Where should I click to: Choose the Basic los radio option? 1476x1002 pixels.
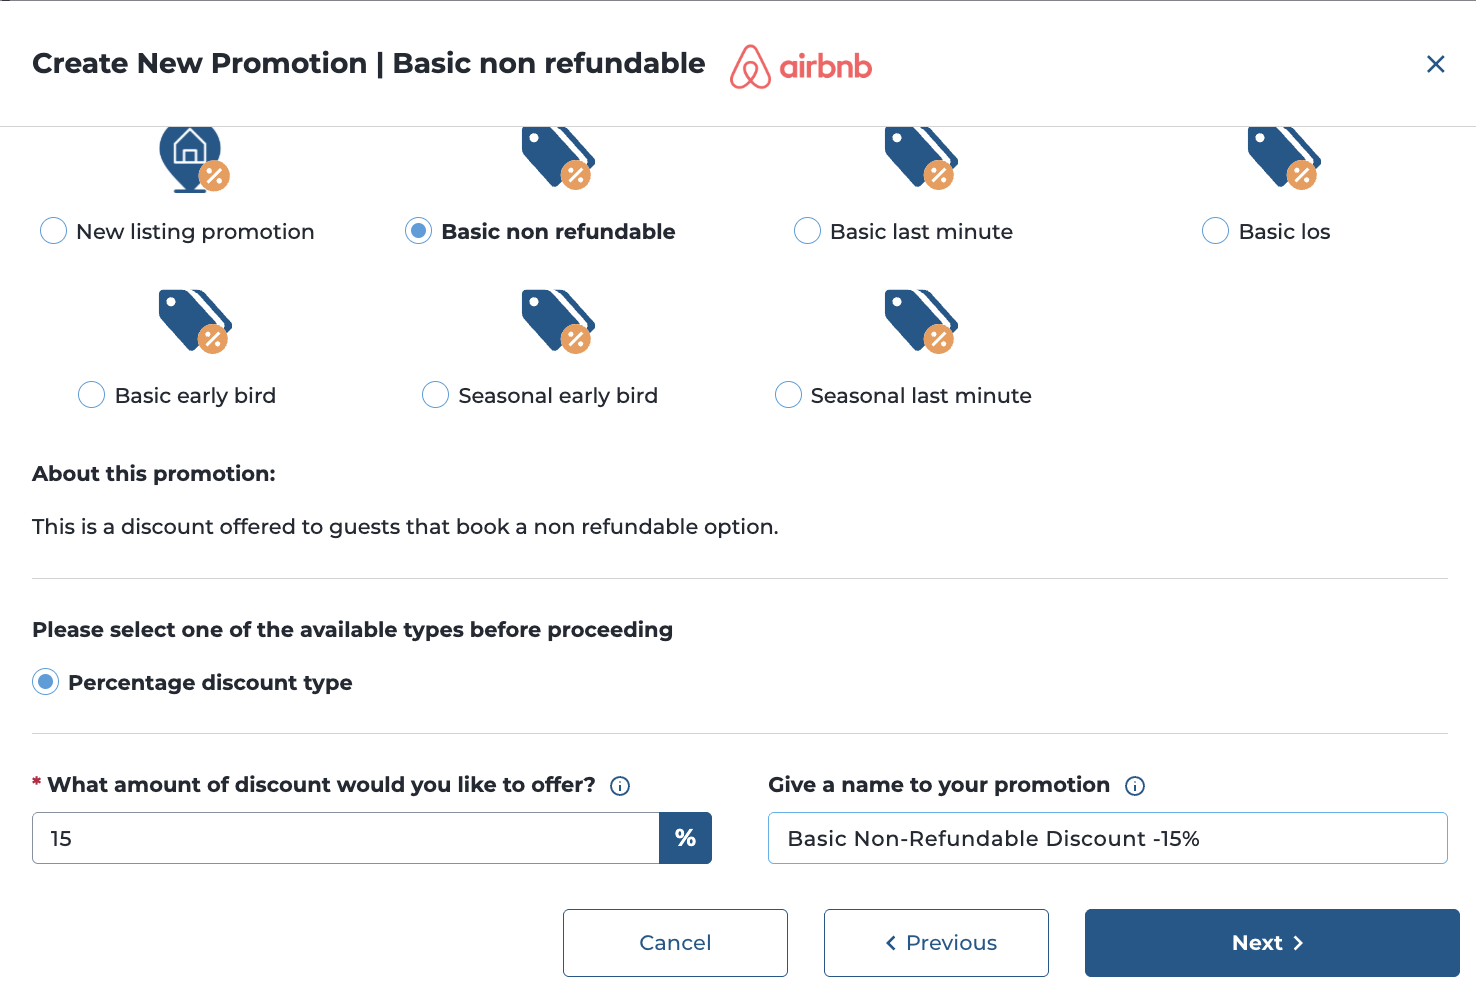[1215, 231]
